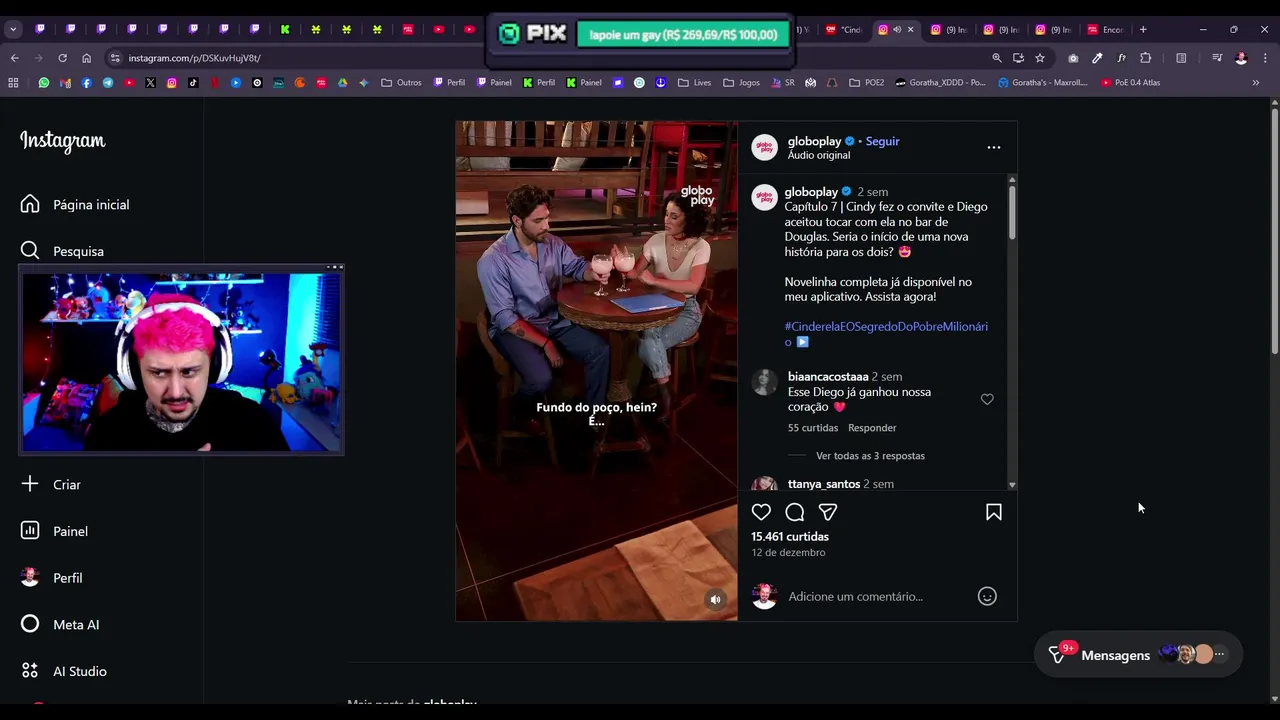
Task: Go to the browser home page
Action: [86, 58]
